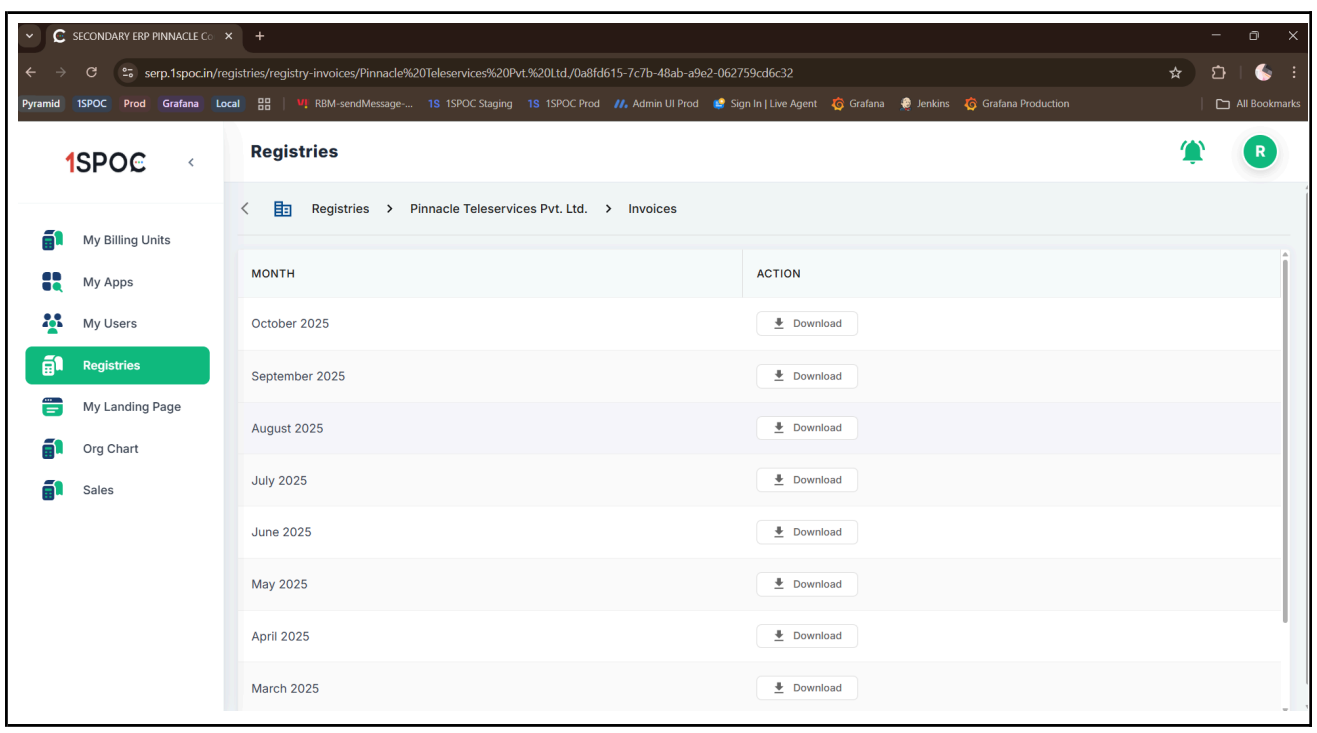
Task: Collapse the sidebar using the chevron
Action: (x=191, y=163)
